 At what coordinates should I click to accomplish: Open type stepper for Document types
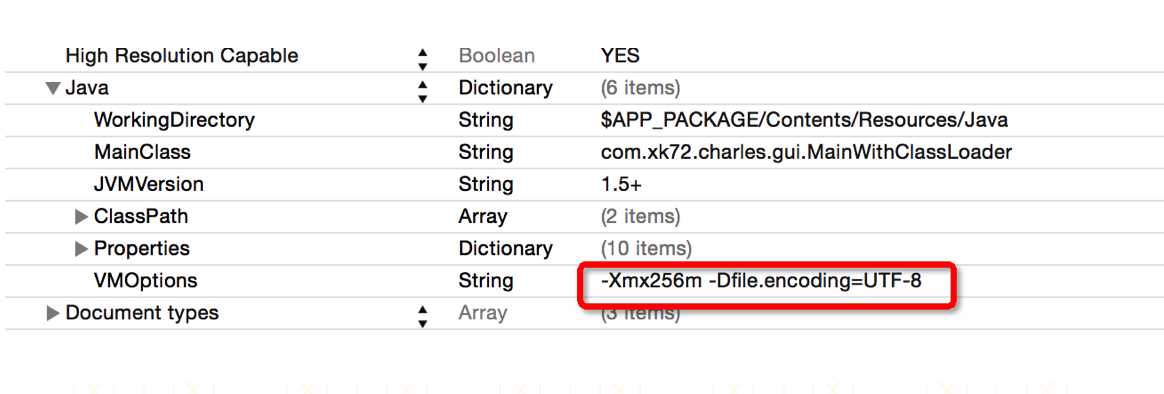422,315
